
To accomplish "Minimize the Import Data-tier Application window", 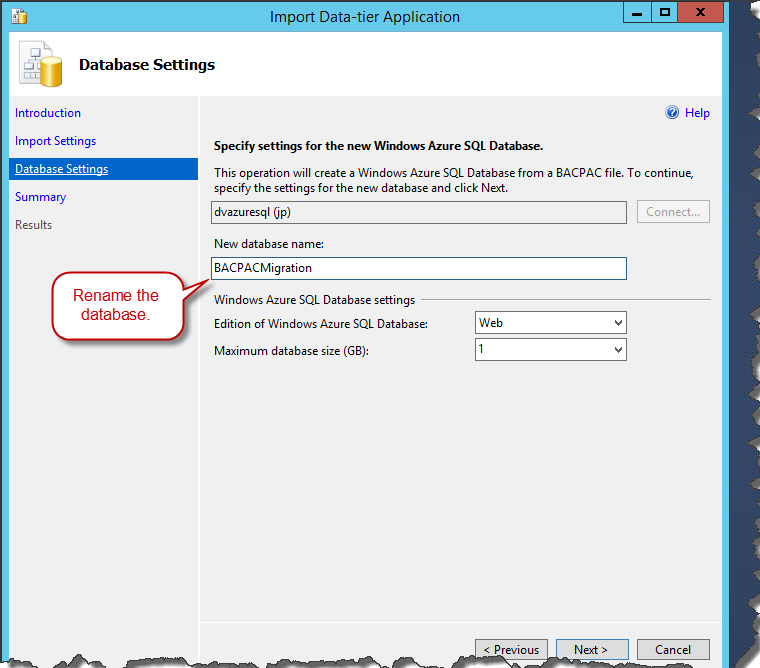I will tap(637, 13).
